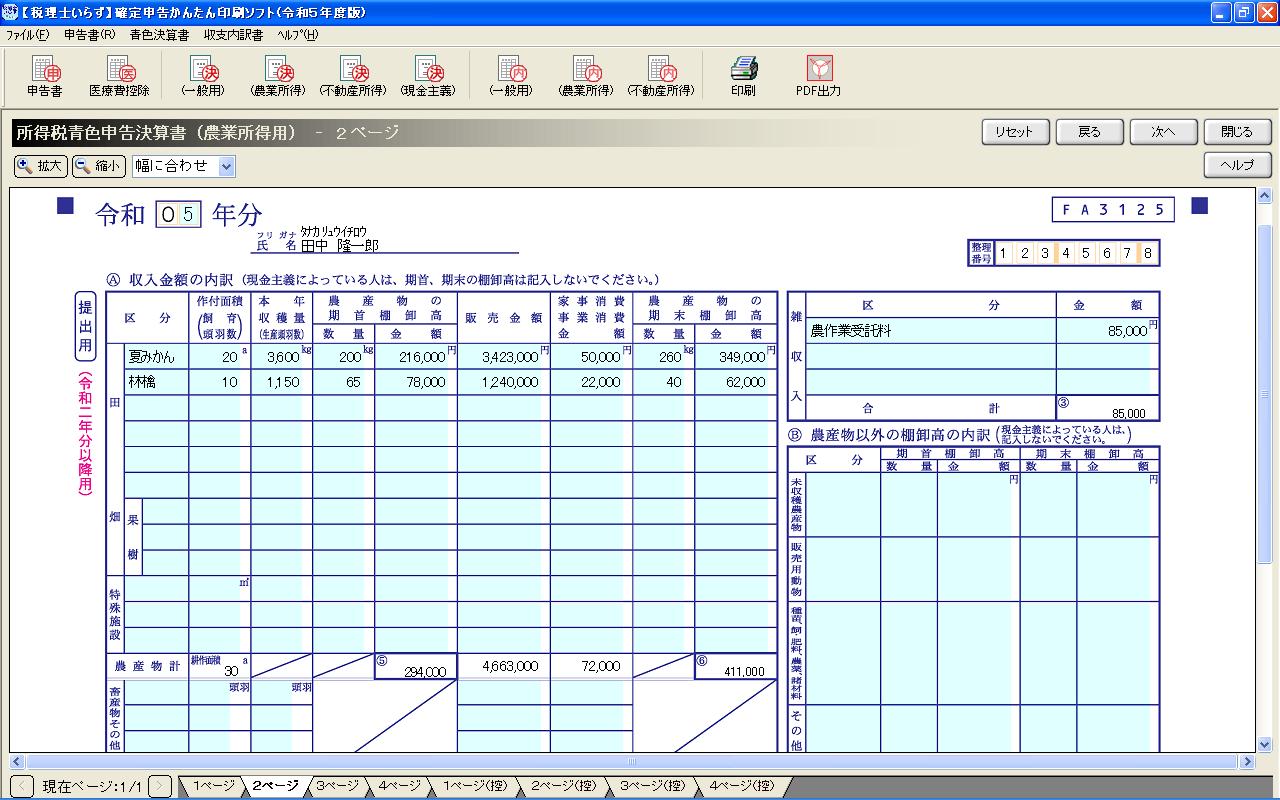The height and width of the screenshot is (800, 1280).
Task: Click the horizontal scrollbar right arrow
Action: [x=1246, y=761]
